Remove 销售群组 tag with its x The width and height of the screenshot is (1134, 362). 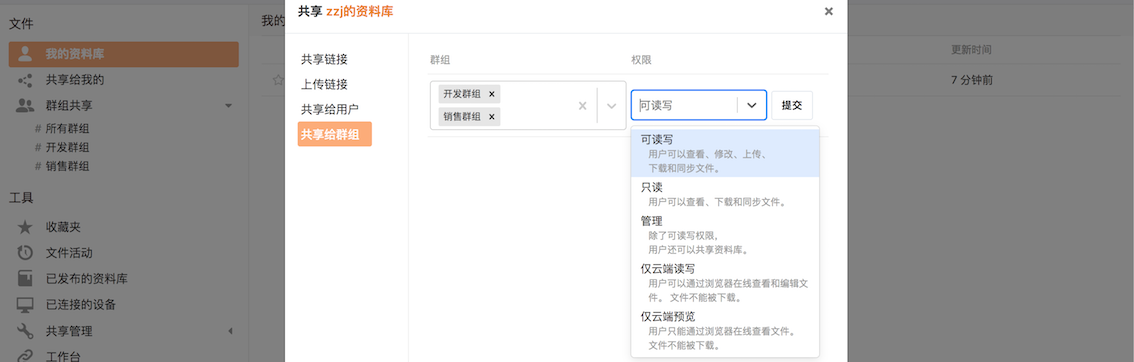pos(492,116)
